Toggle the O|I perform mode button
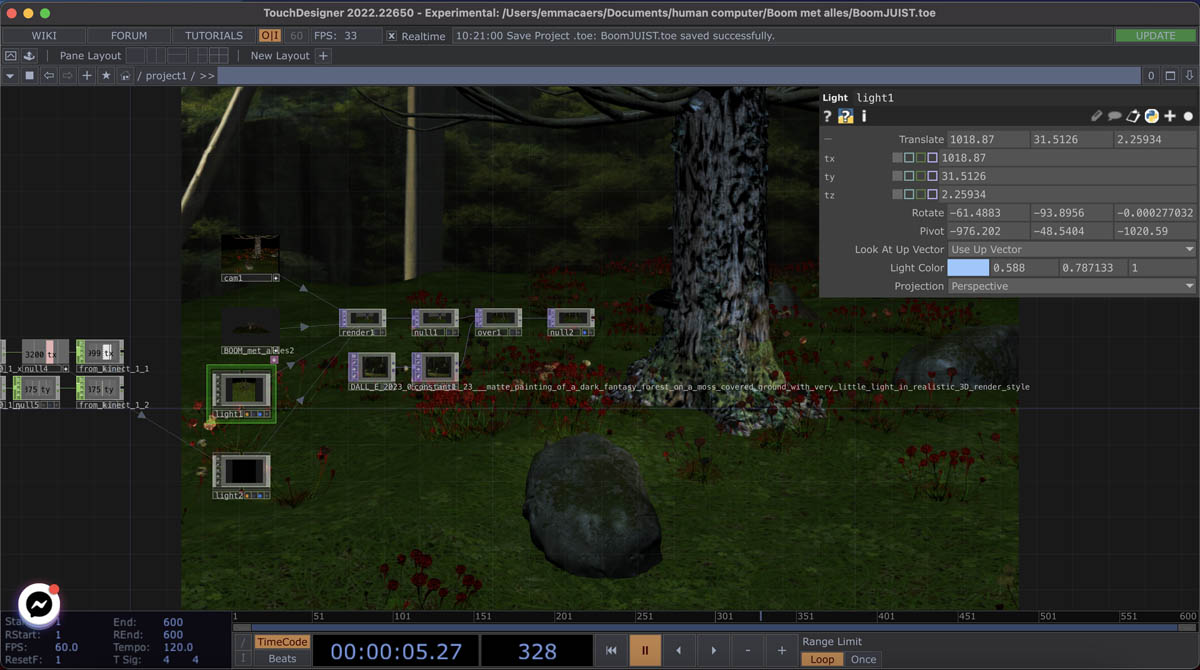This screenshot has width=1200, height=670. (x=270, y=36)
